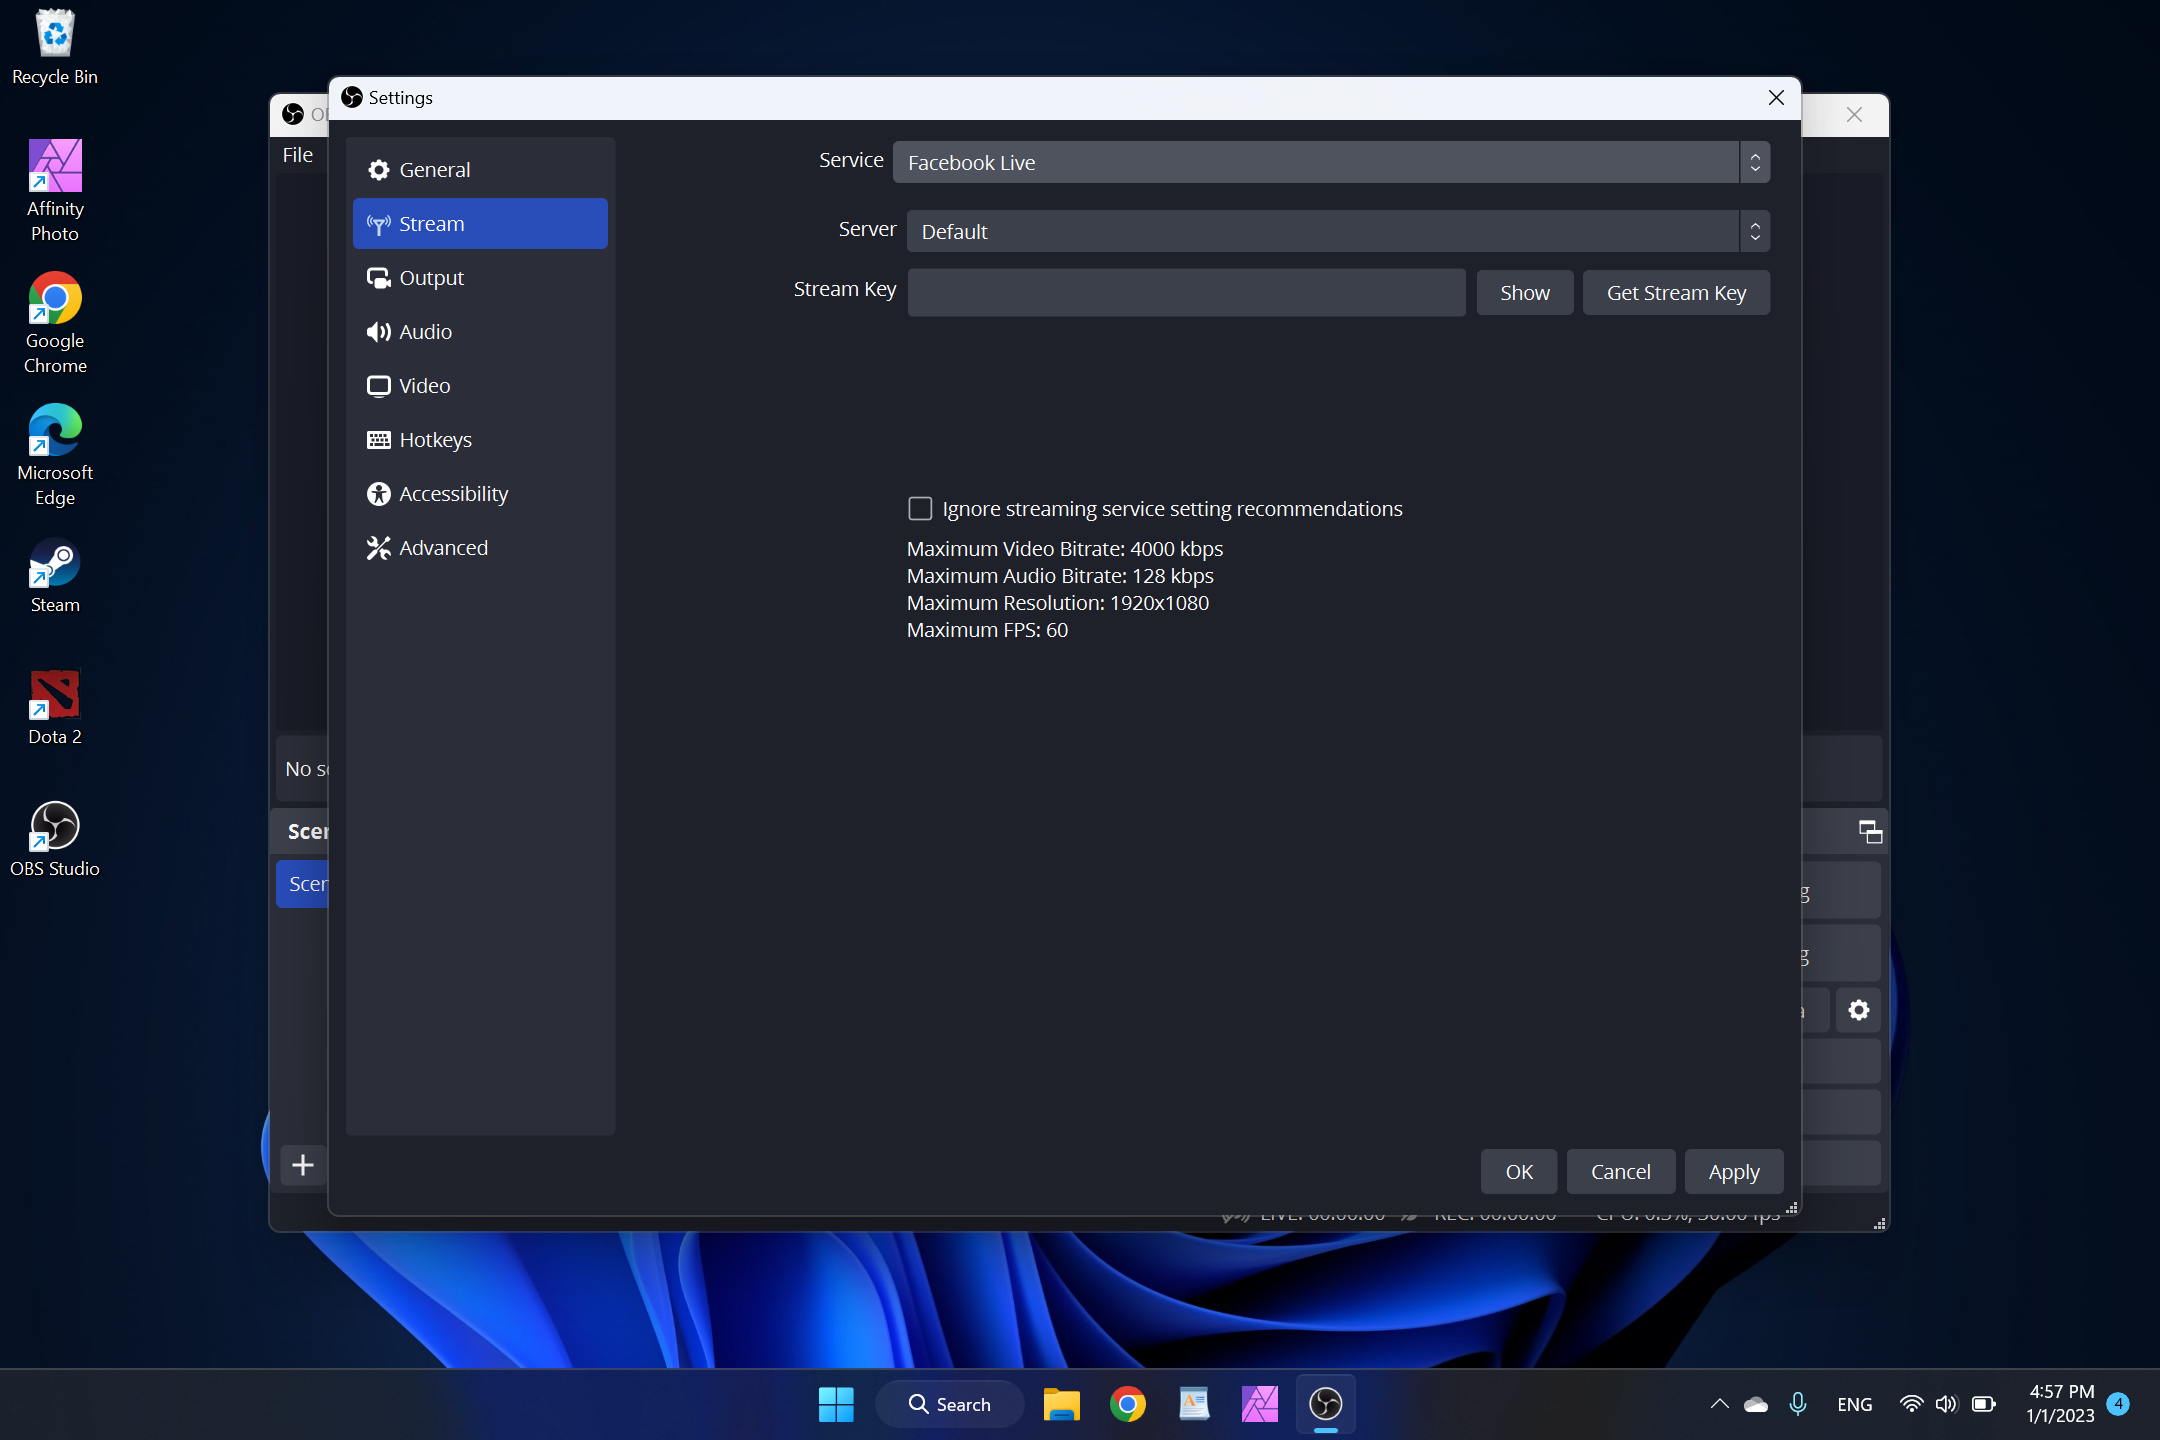Click the OneDrive cloud tray icon
Viewport: 2160px width, 1440px height.
click(1756, 1404)
